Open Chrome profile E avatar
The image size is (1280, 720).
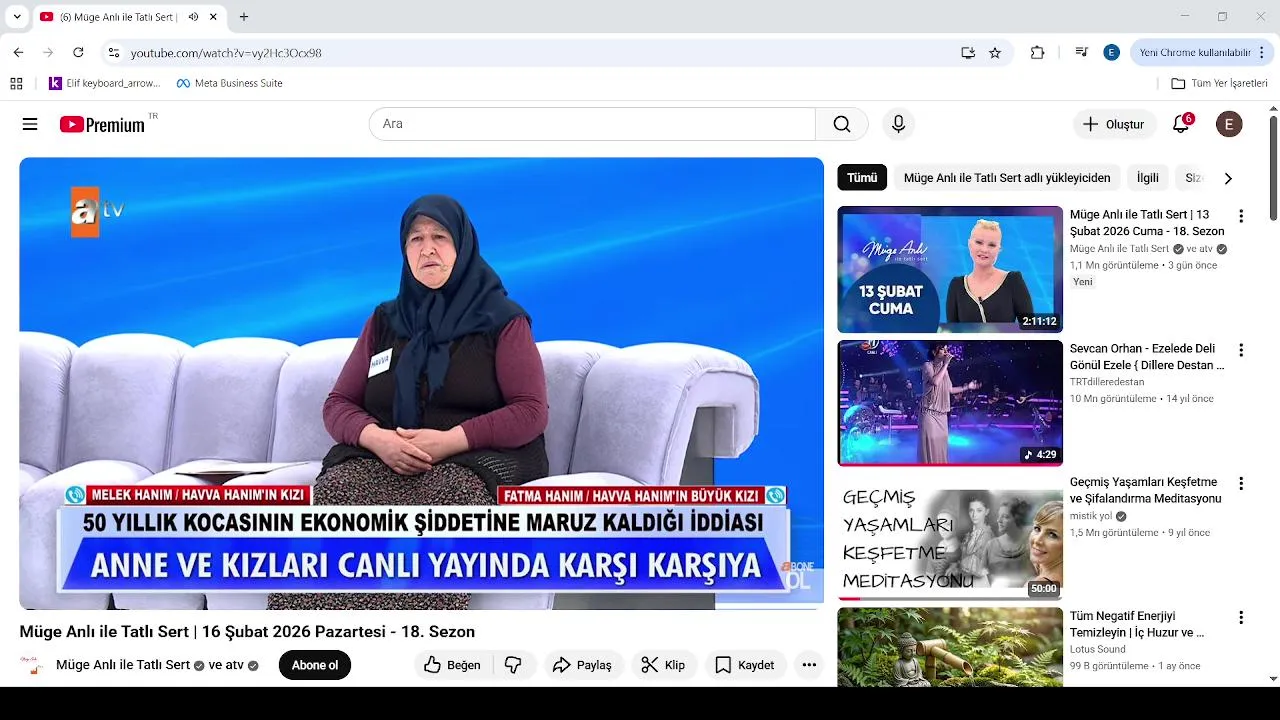point(1111,52)
